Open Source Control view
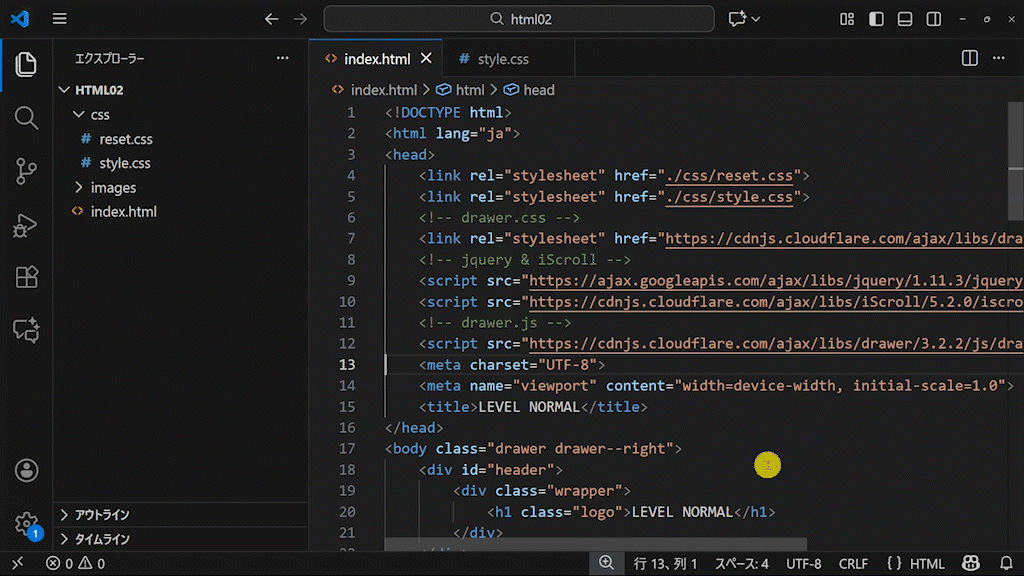Image resolution: width=1024 pixels, height=576 pixels. (x=26, y=171)
